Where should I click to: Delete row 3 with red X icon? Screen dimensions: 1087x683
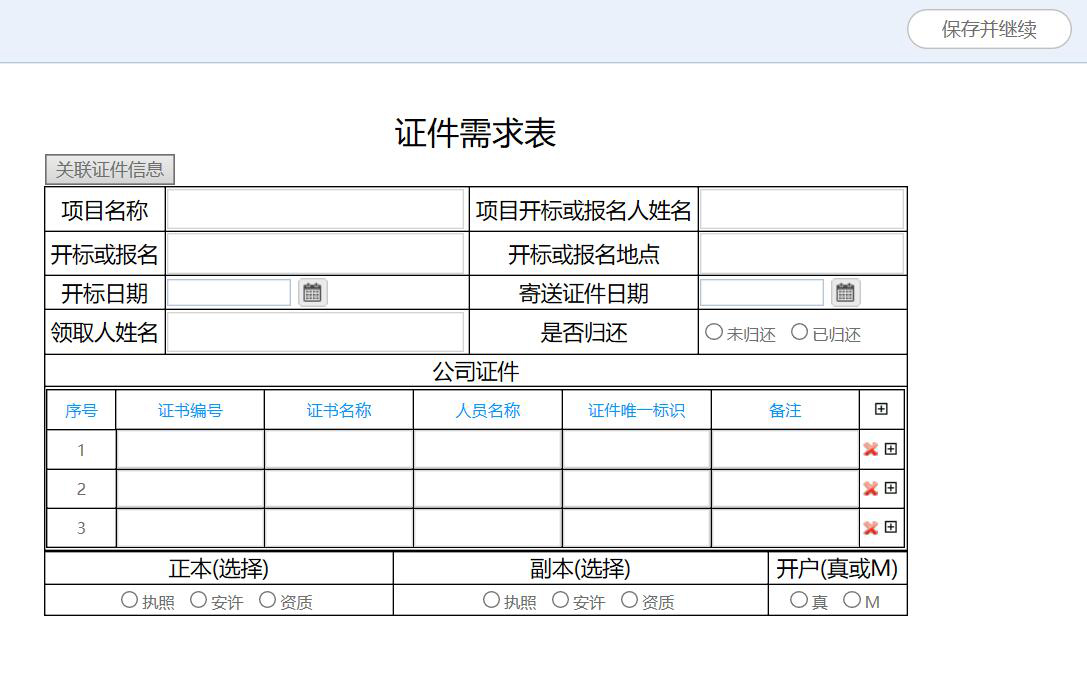870,528
